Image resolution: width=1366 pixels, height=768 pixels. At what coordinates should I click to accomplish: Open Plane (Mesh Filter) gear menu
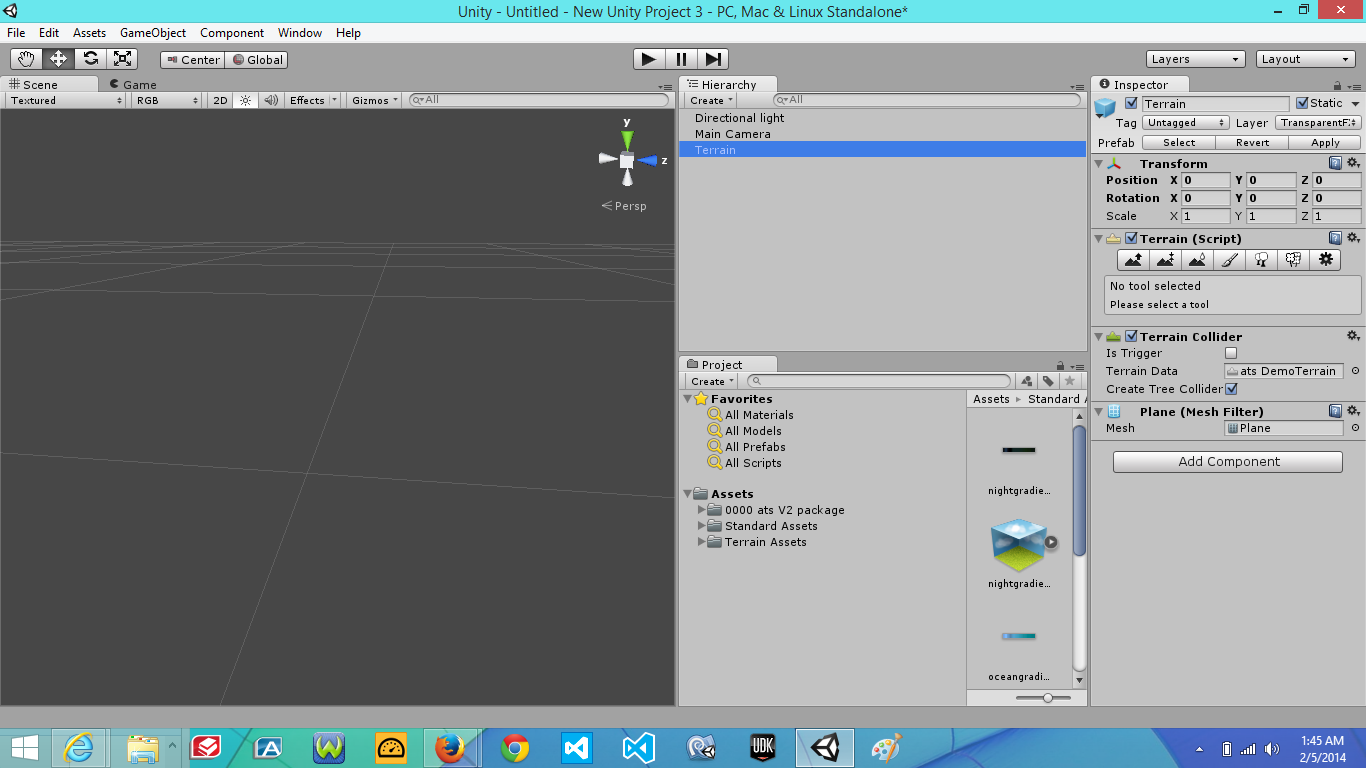click(x=1353, y=411)
